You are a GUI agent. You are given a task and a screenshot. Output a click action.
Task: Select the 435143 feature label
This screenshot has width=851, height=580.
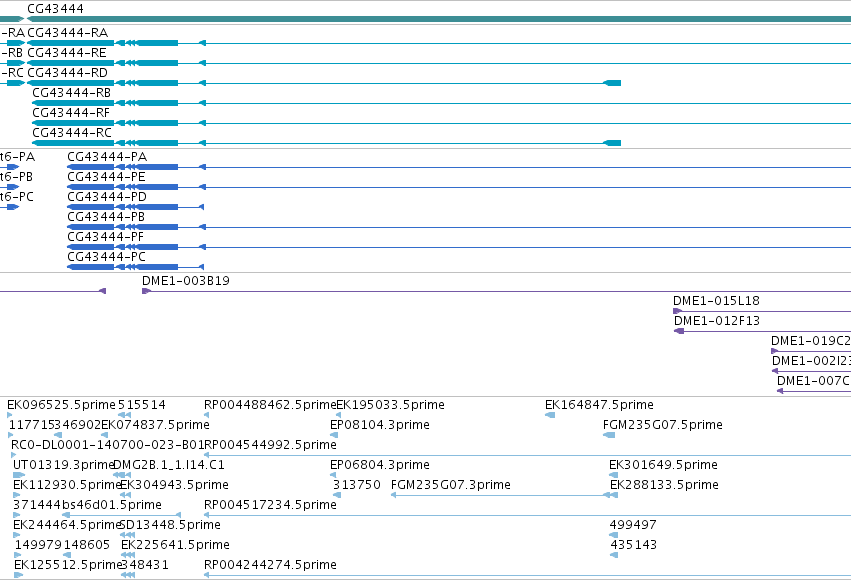coord(633,545)
